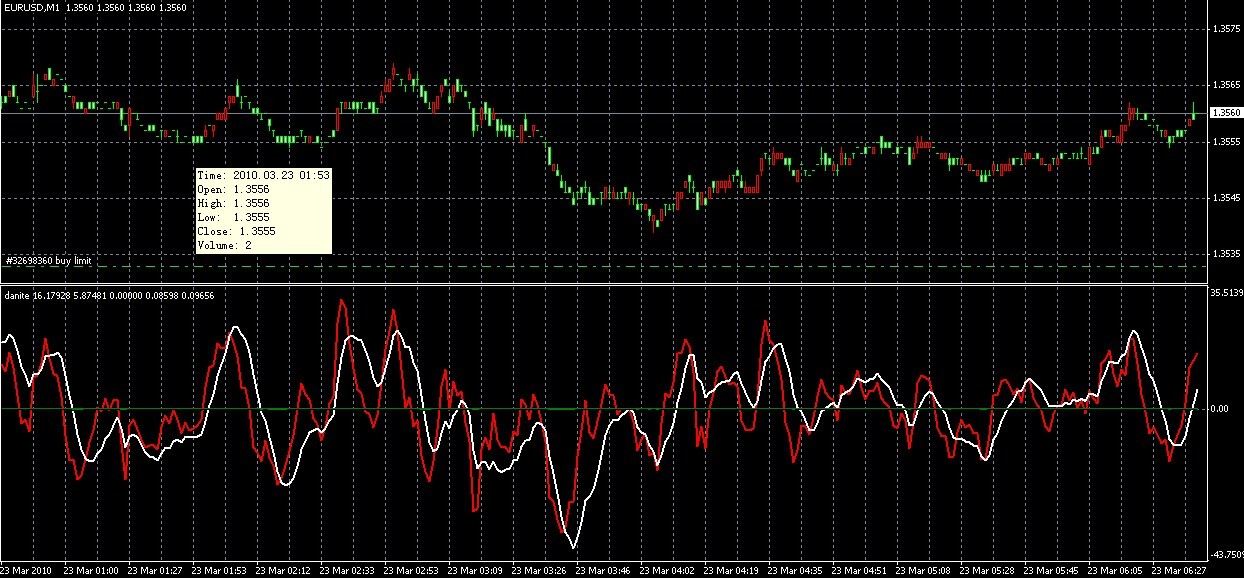Screen dimensions: 1244x578
Task: Click the 35.5139 indicator scale value
Action: [1226, 293]
